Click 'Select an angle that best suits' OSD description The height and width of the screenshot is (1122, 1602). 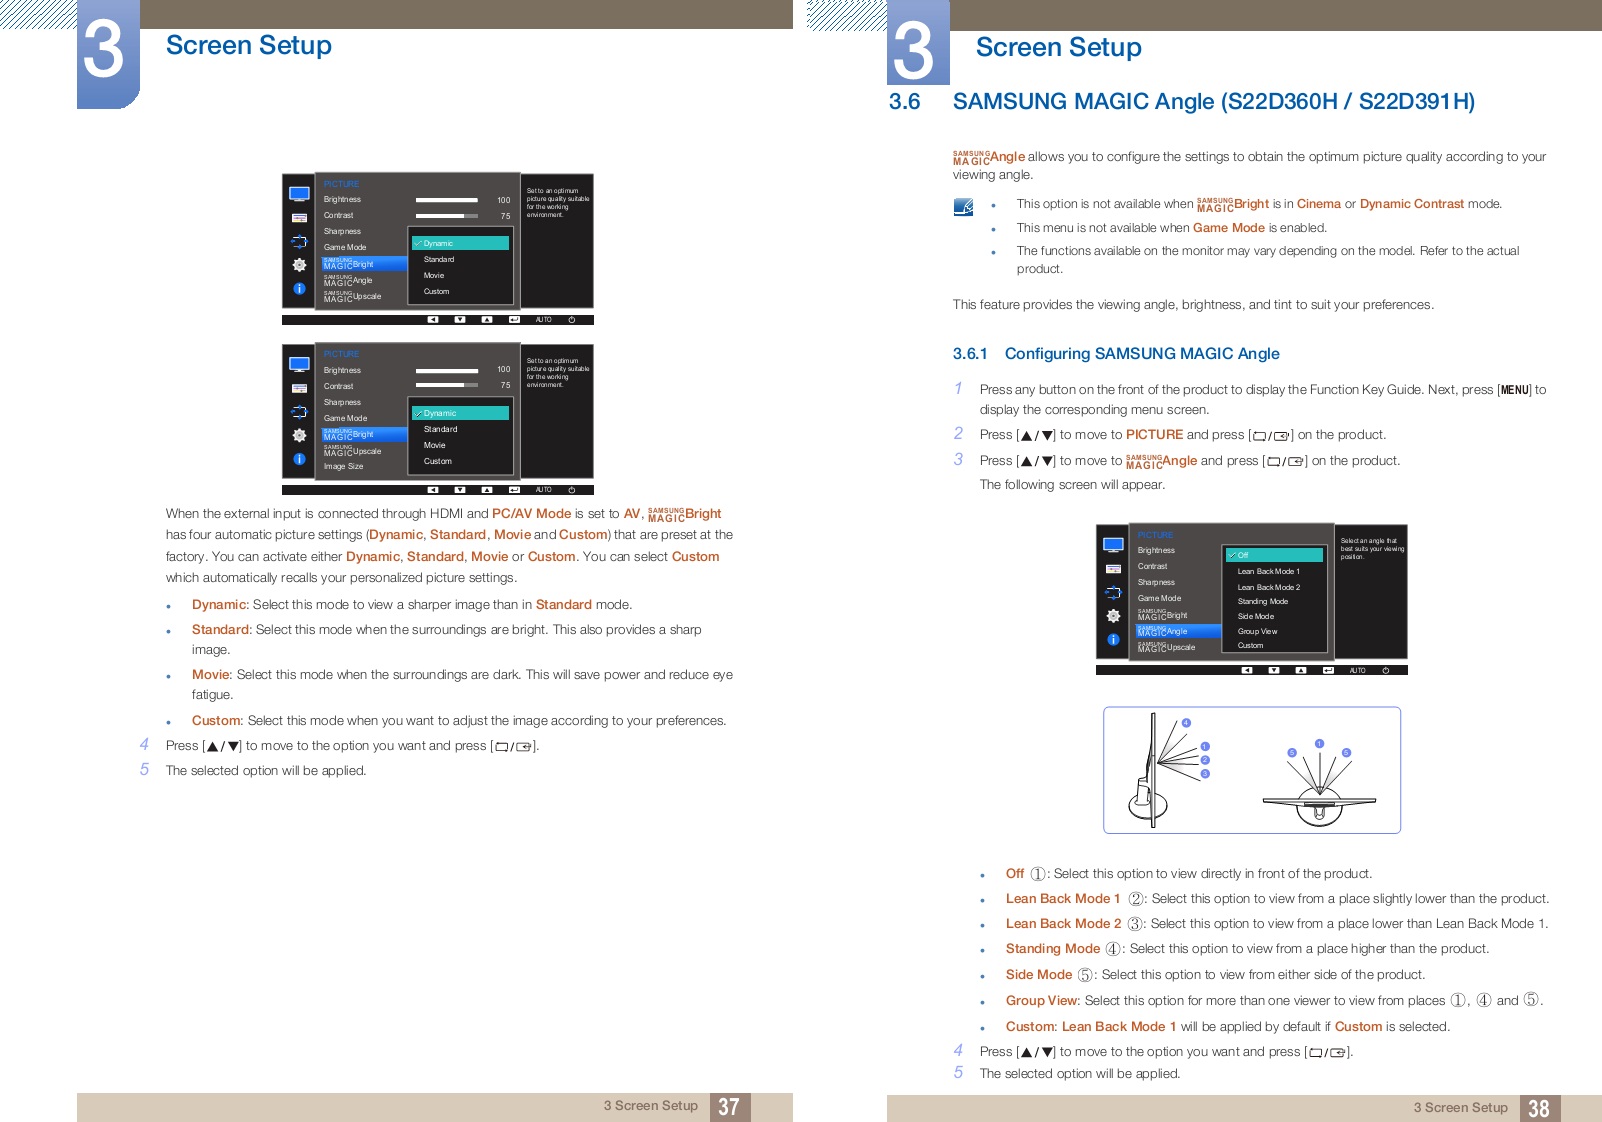(x=1372, y=548)
